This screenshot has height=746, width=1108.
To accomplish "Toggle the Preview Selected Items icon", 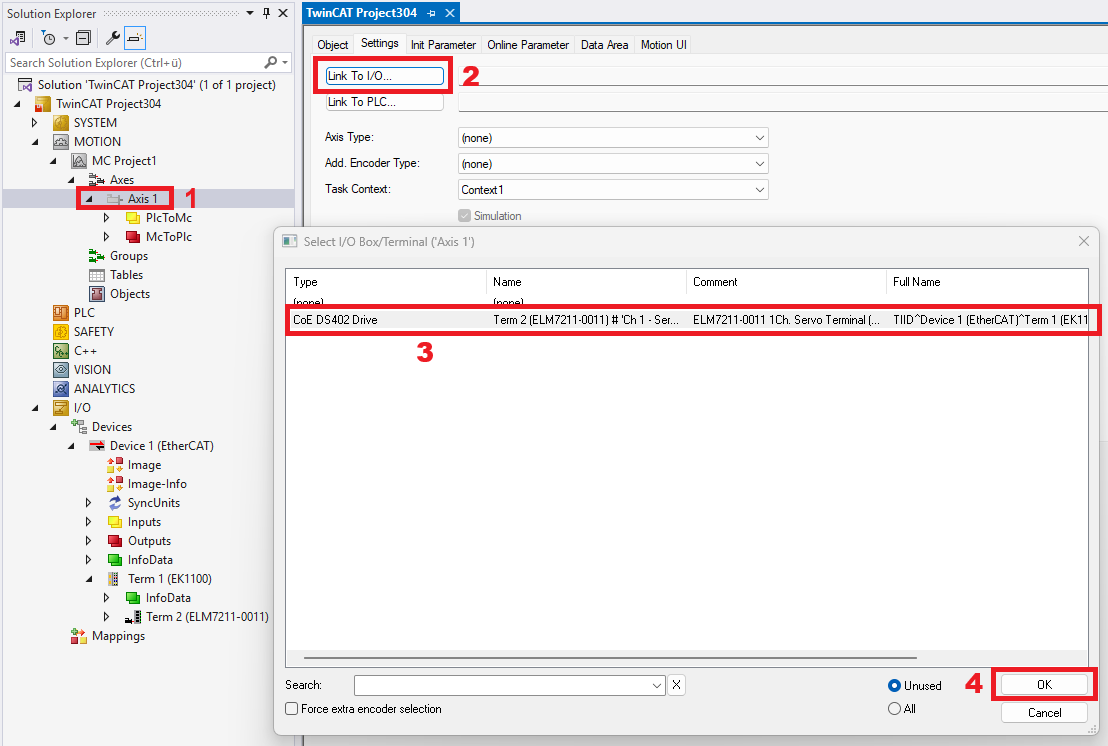I will click(135, 38).
